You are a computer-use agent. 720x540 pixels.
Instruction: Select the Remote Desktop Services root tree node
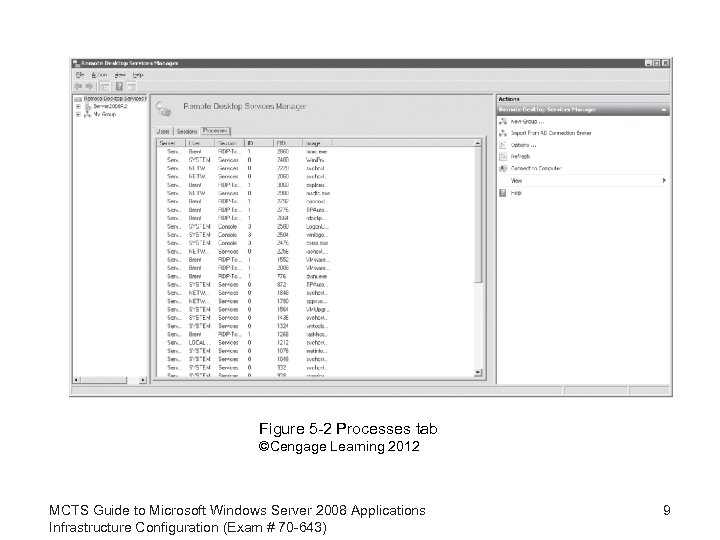pos(115,99)
